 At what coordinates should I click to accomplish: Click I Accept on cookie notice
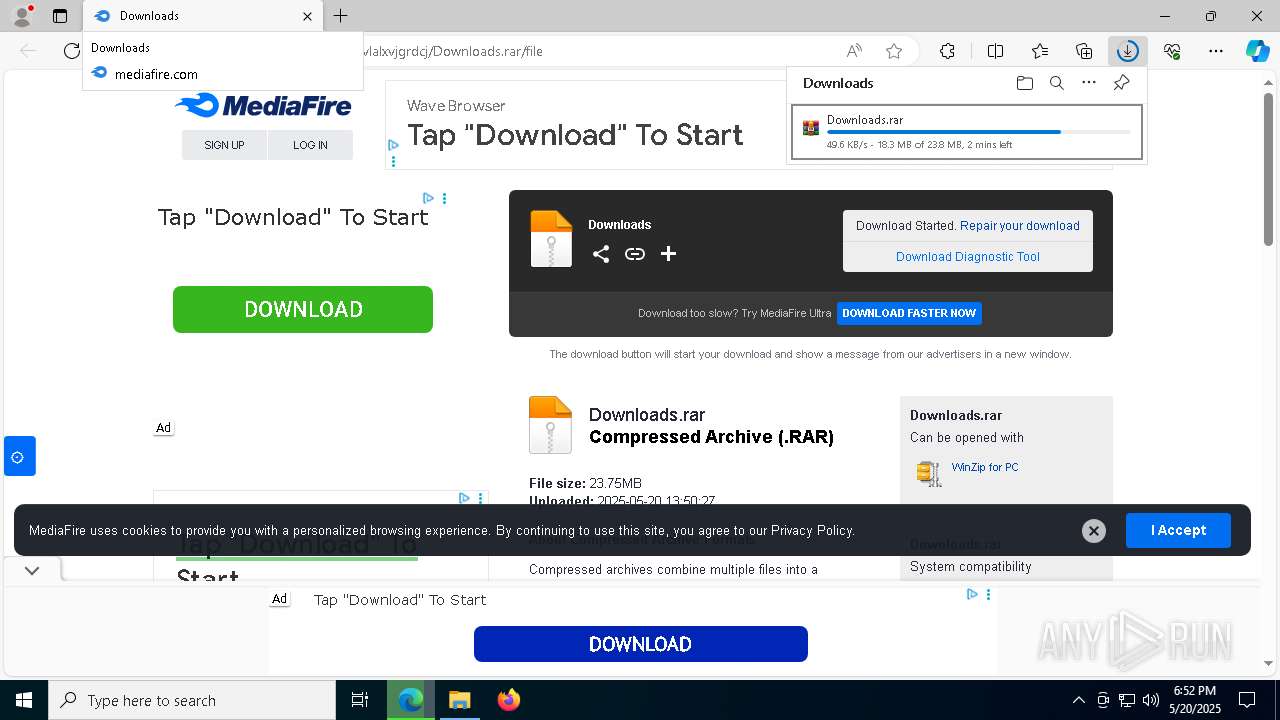tap(1178, 530)
